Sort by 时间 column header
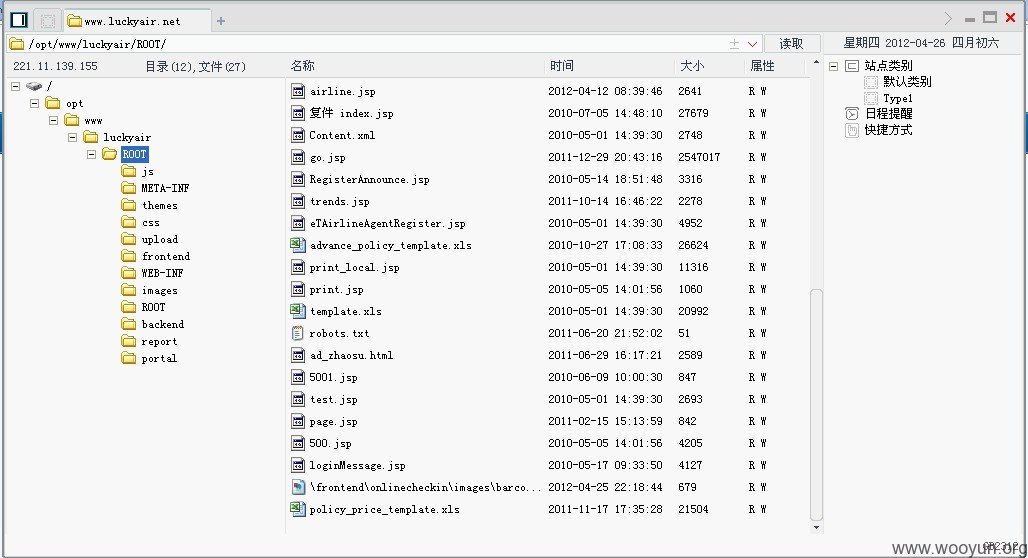This screenshot has height=558, width=1028. [562, 66]
